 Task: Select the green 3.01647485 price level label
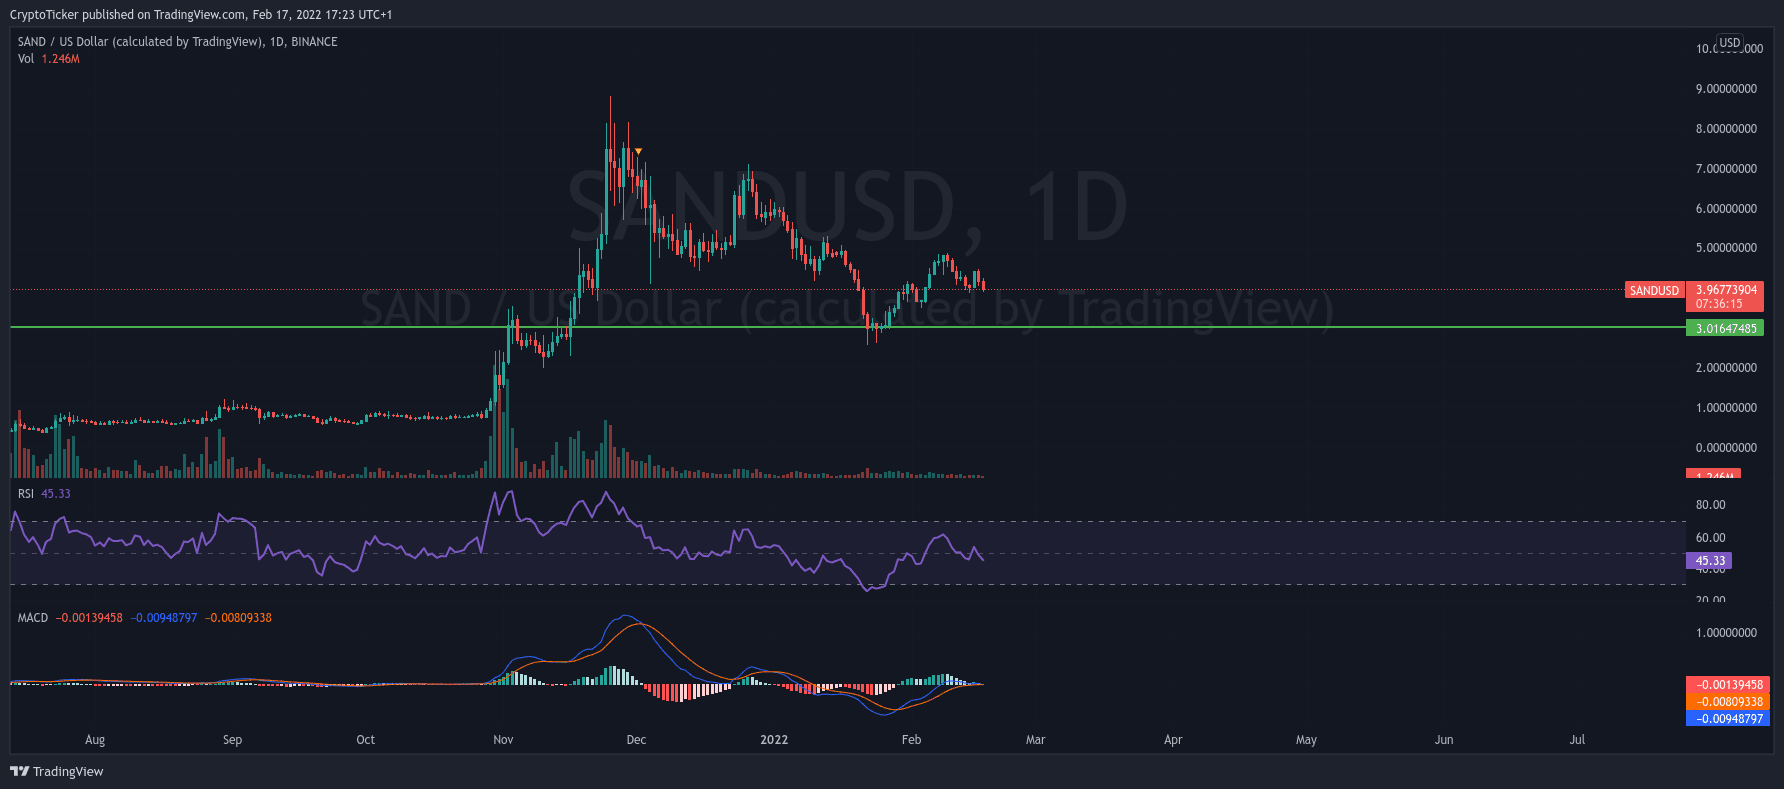(x=1725, y=328)
